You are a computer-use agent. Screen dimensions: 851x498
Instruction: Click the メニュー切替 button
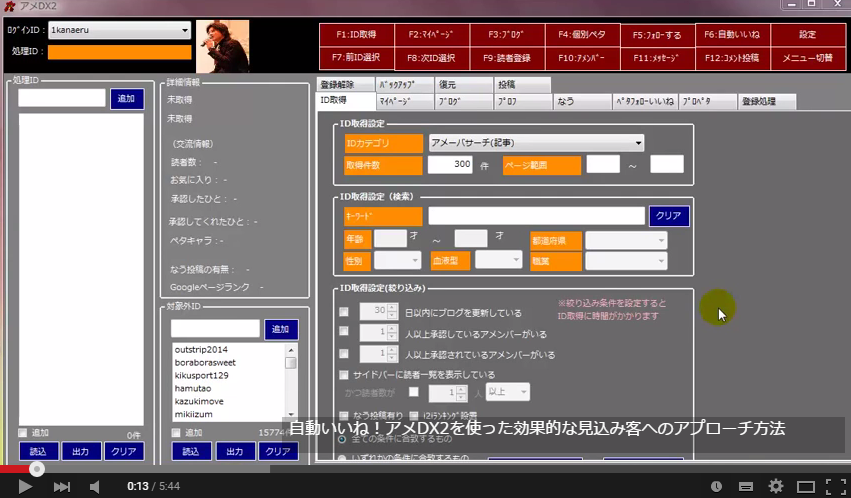pyautogui.click(x=808, y=58)
